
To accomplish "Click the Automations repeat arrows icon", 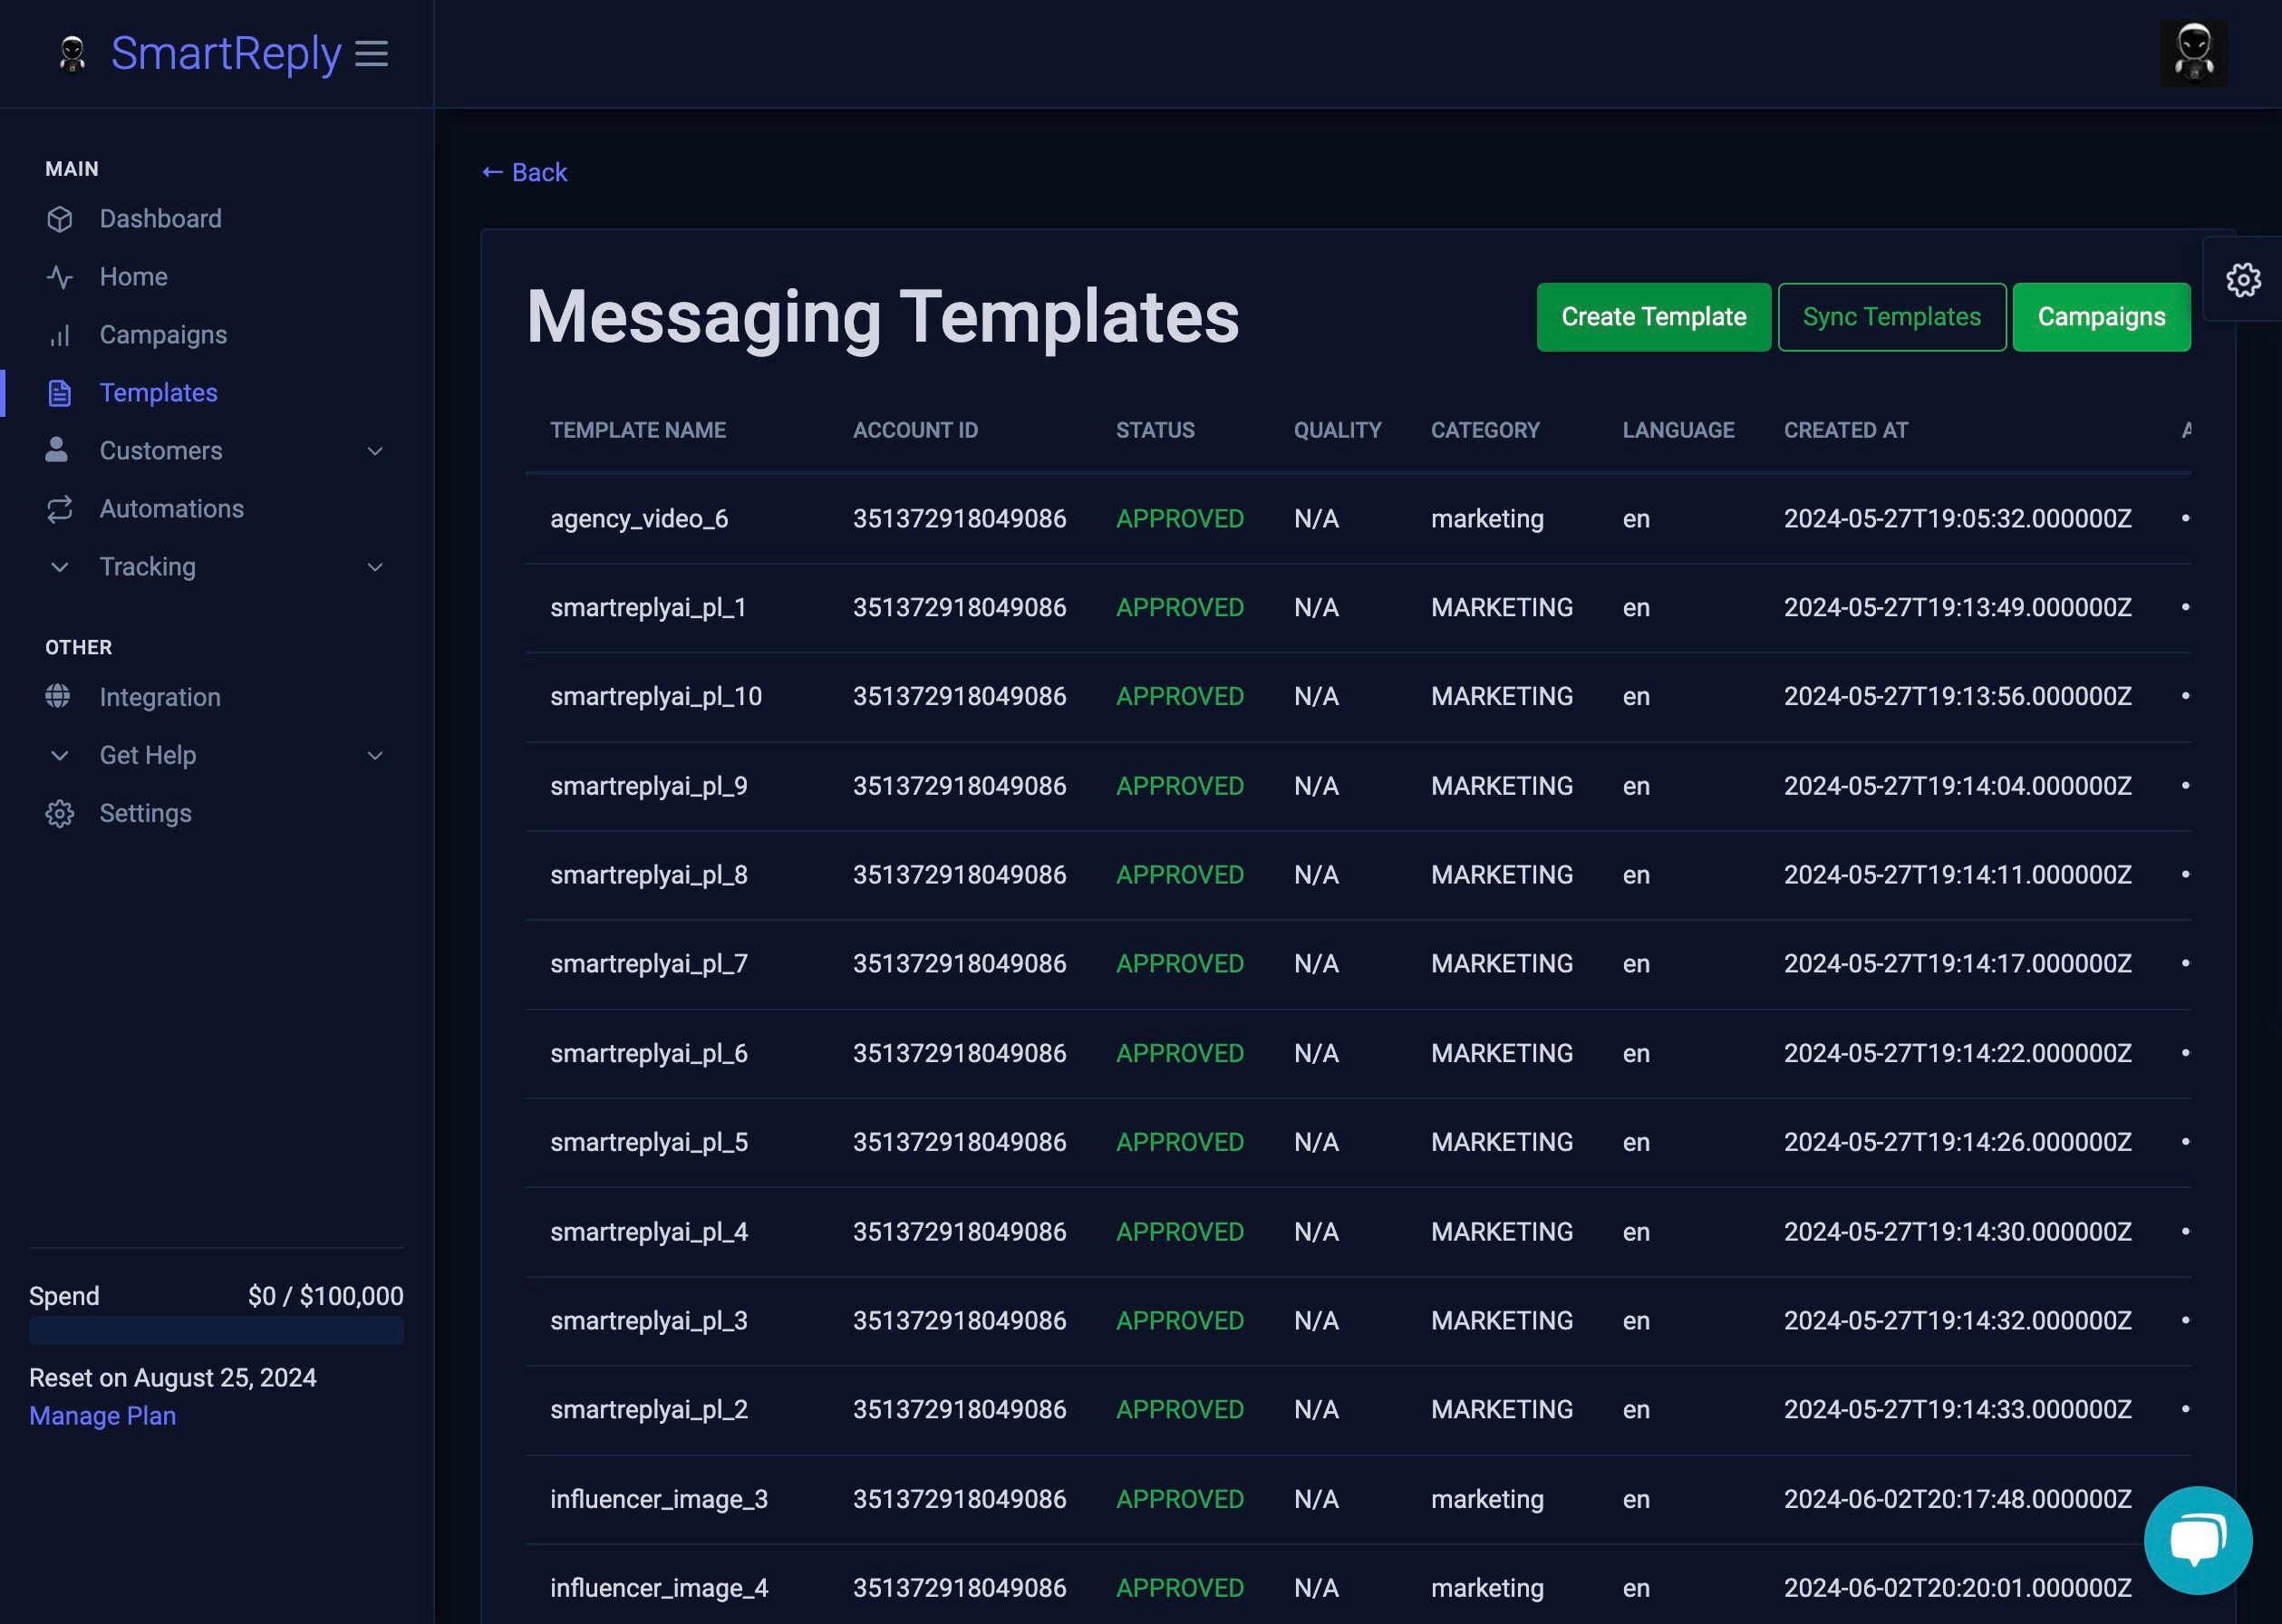I will [x=60, y=509].
